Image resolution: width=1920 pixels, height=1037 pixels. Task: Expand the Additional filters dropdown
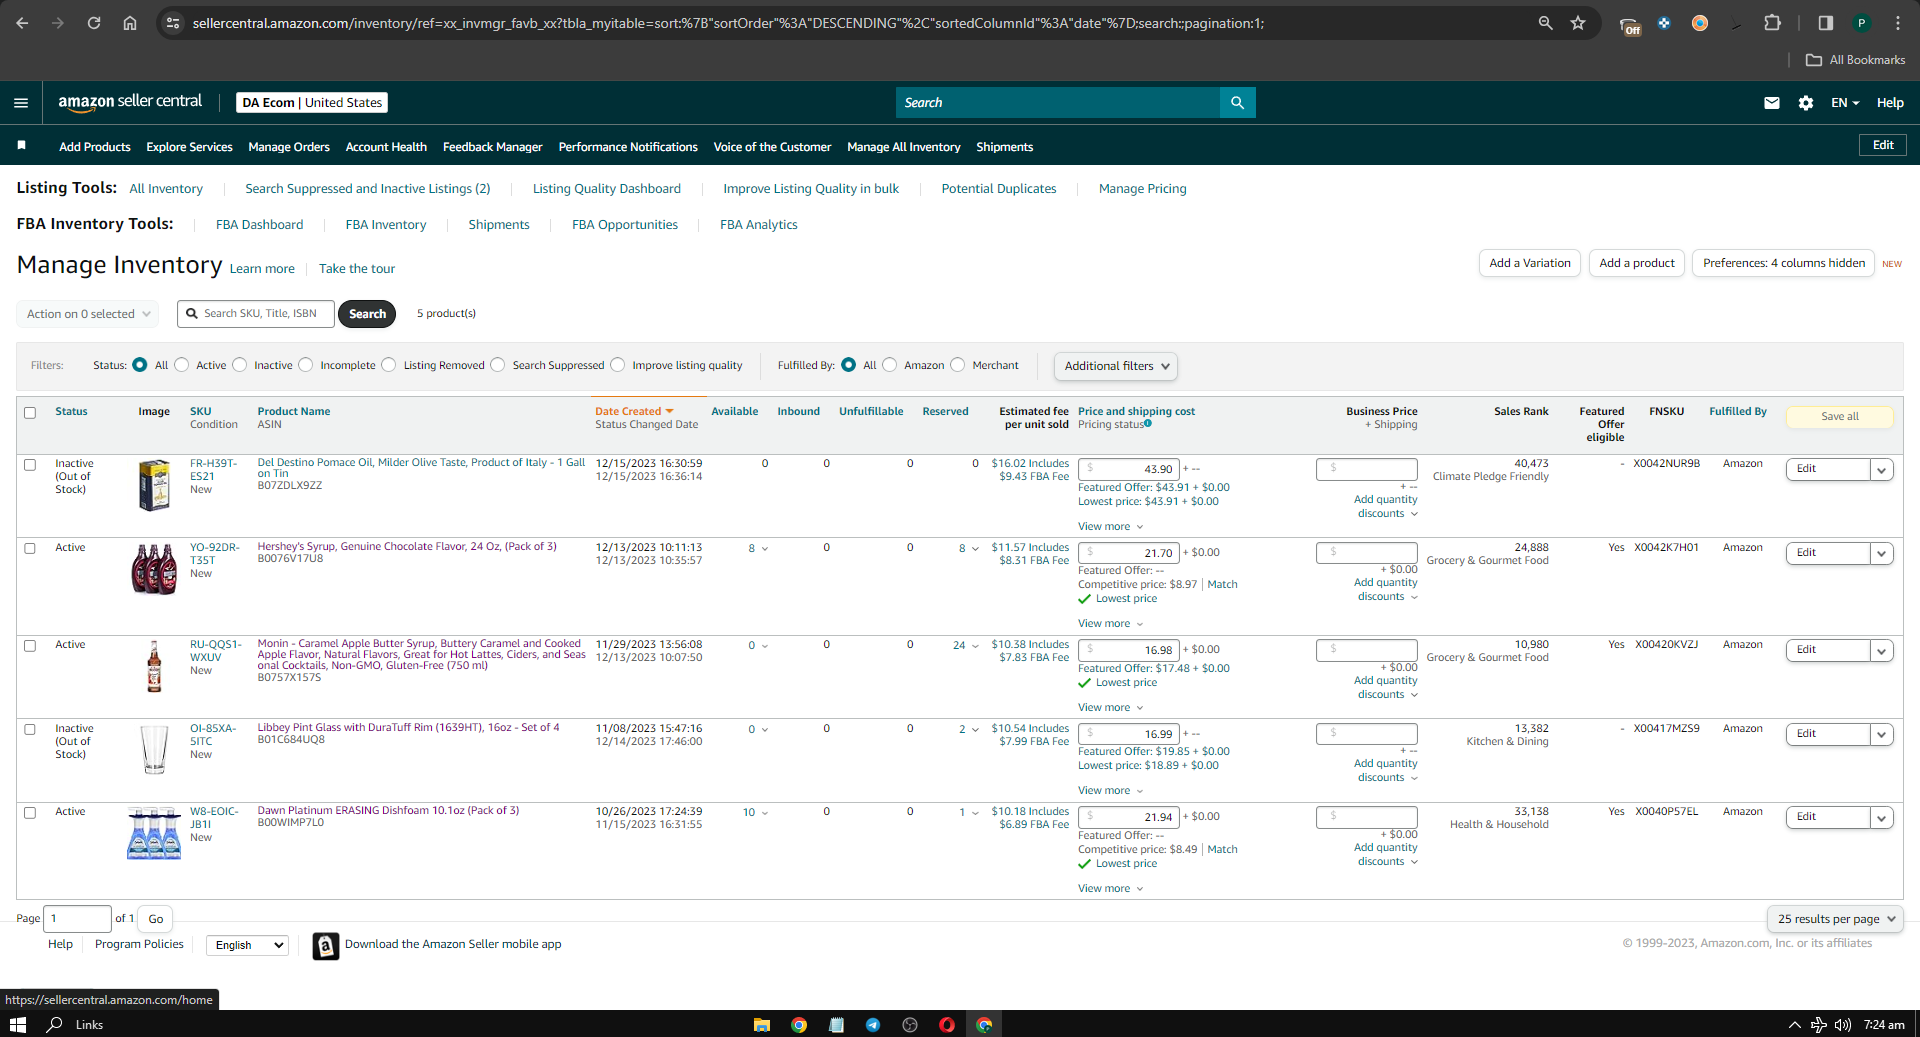(x=1115, y=366)
